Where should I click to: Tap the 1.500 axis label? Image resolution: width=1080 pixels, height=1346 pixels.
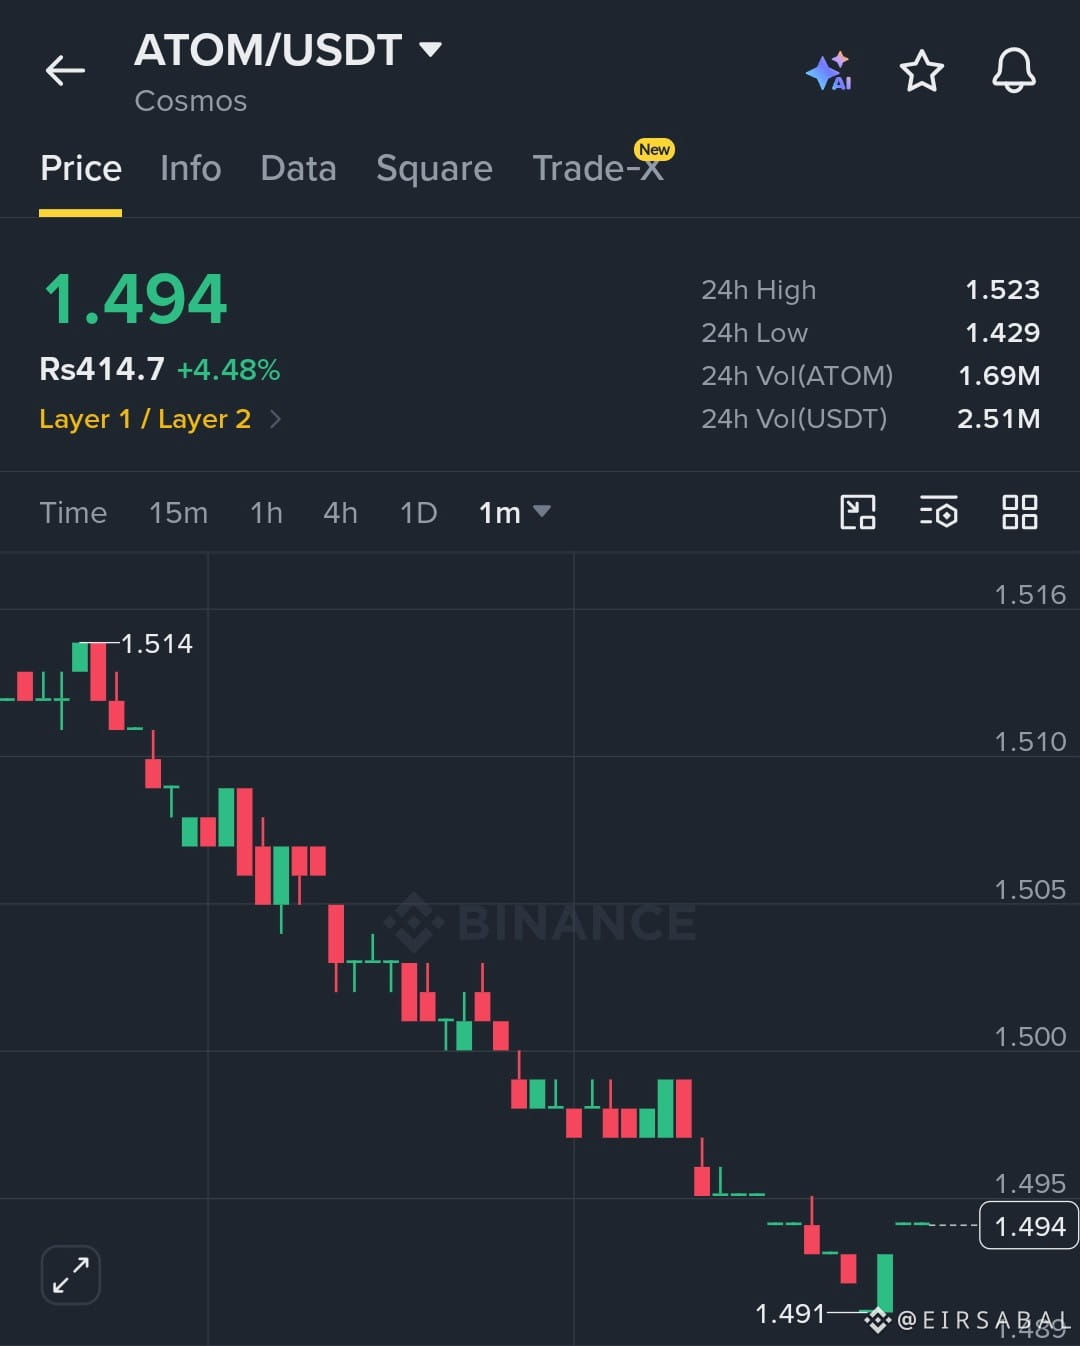tap(1030, 1037)
